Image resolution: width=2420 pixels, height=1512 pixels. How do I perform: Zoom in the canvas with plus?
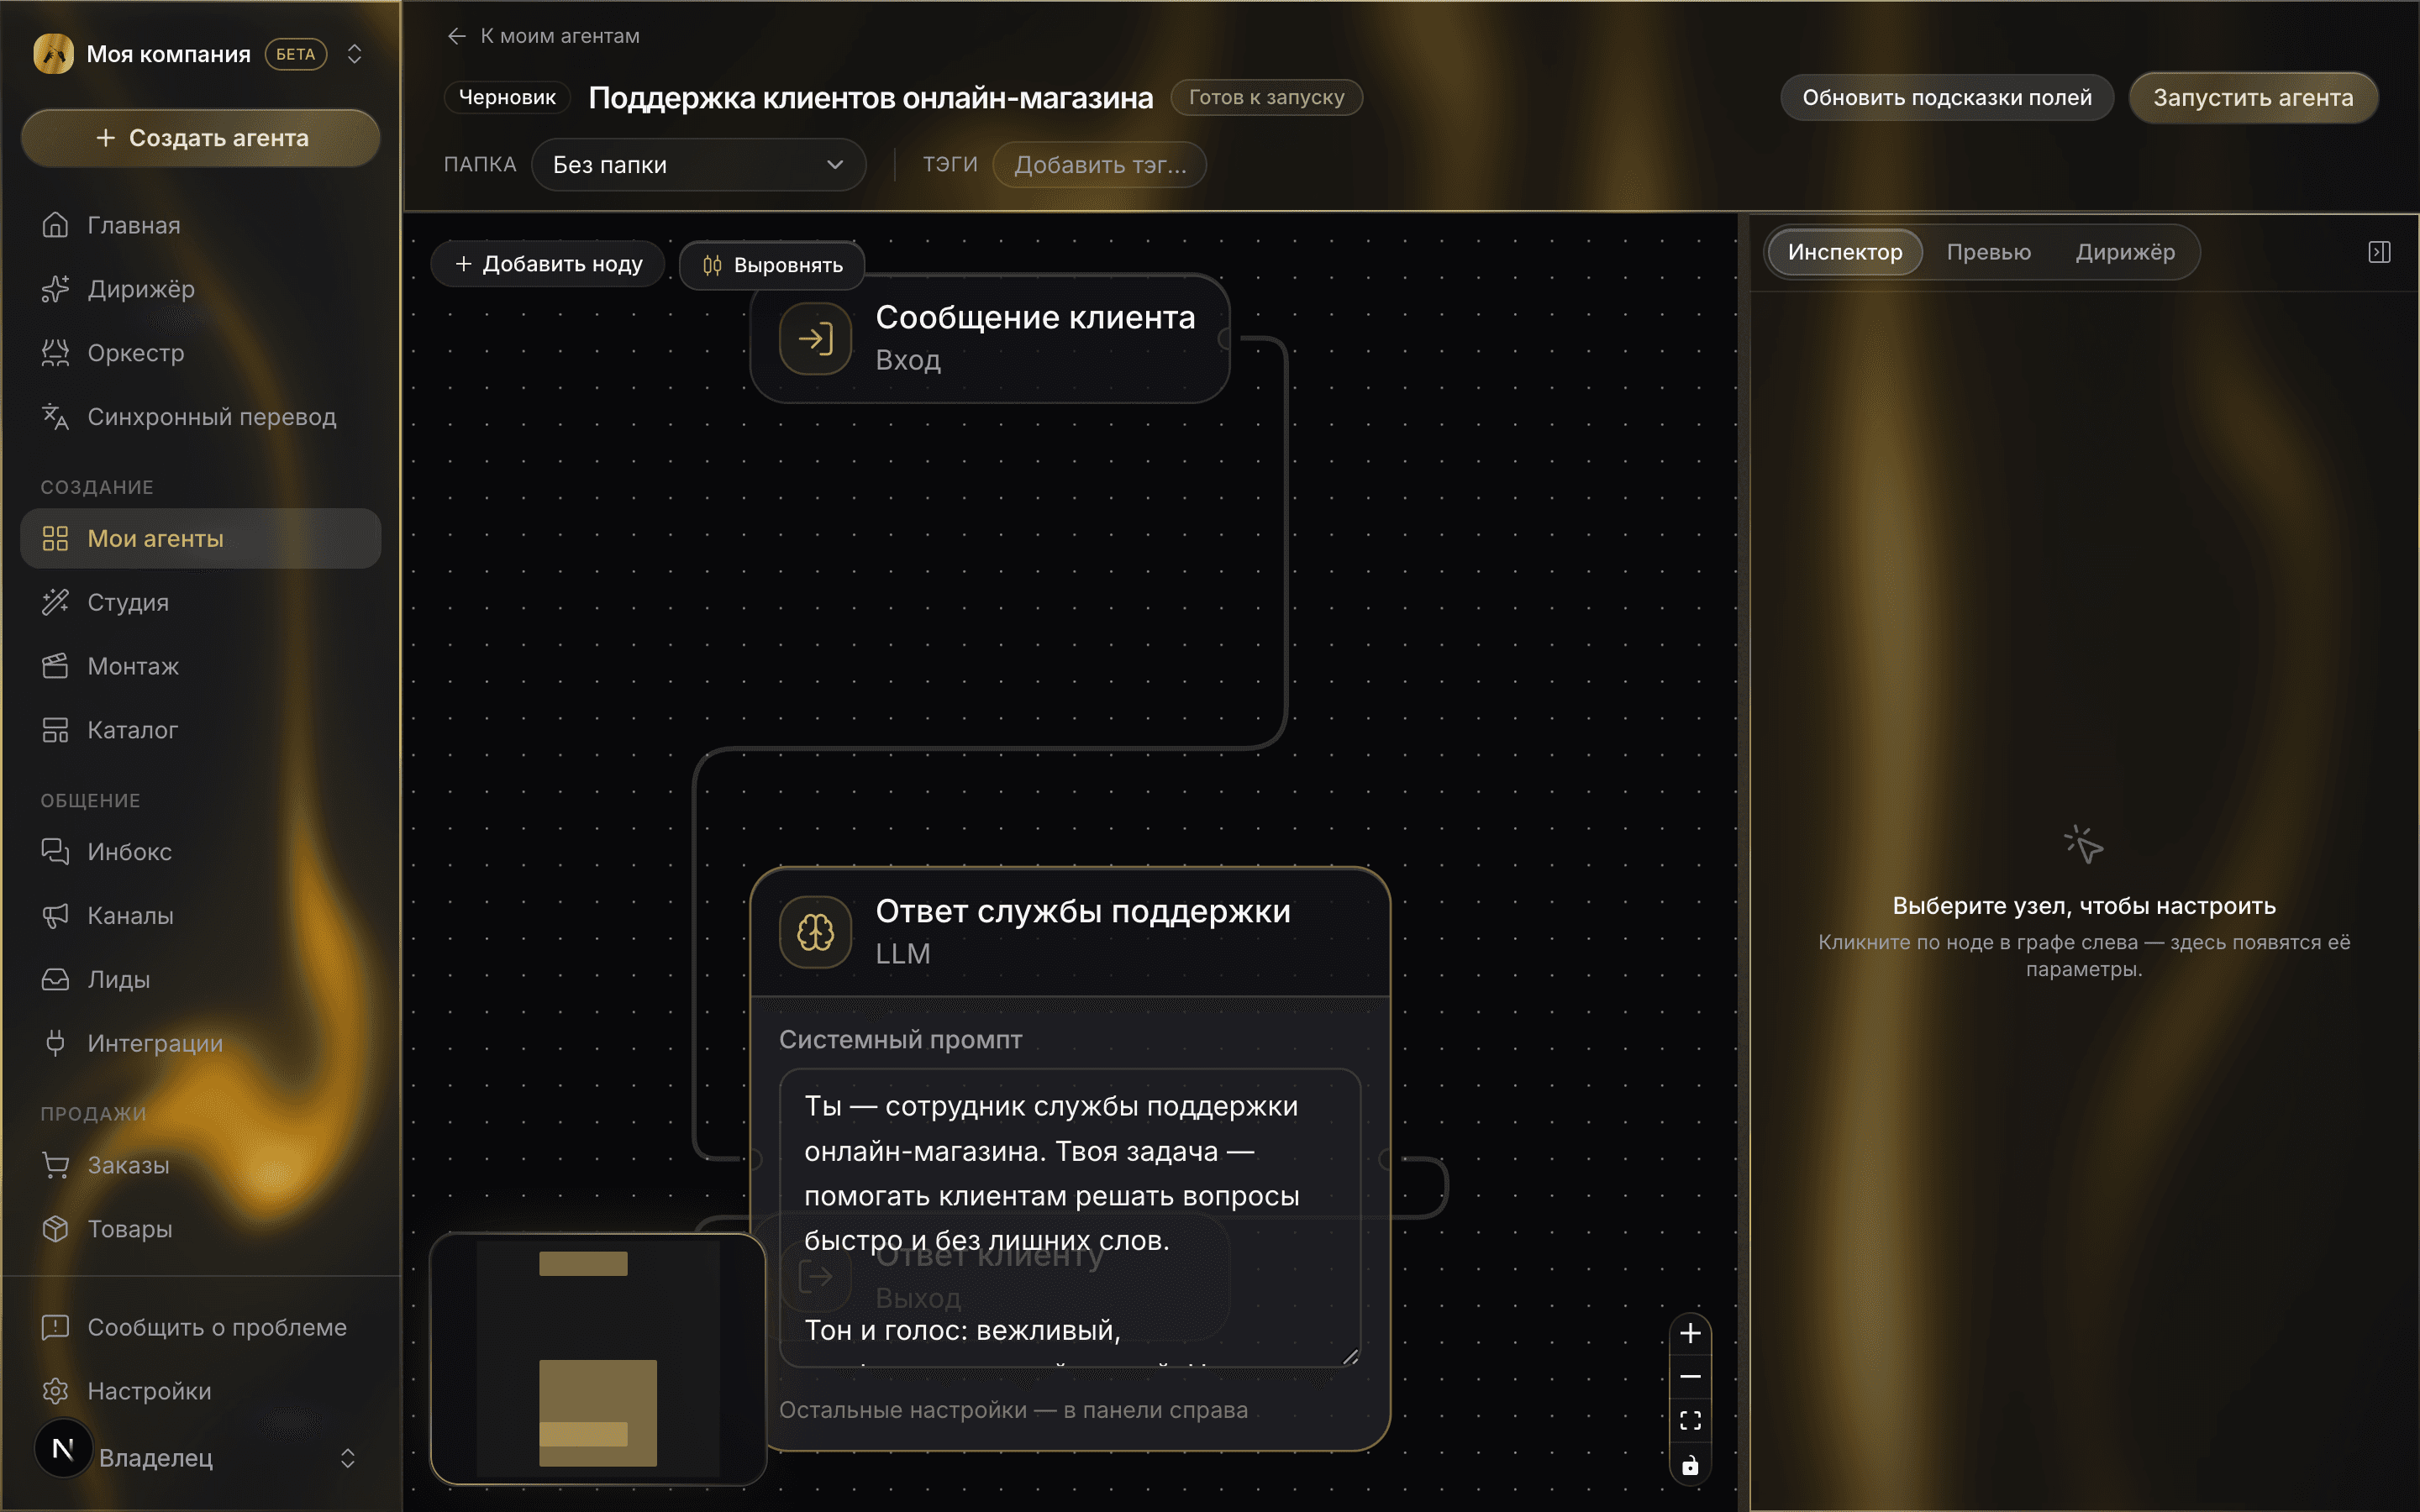point(1690,1333)
